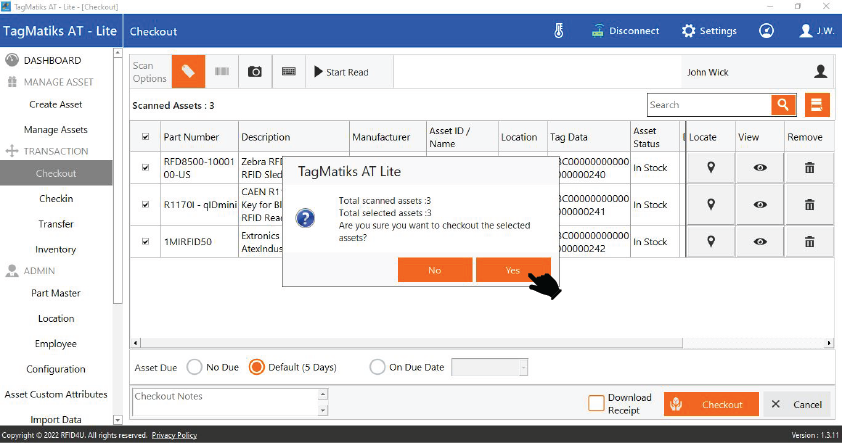Select the camera scan option icon
The image size is (842, 443).
255,72
